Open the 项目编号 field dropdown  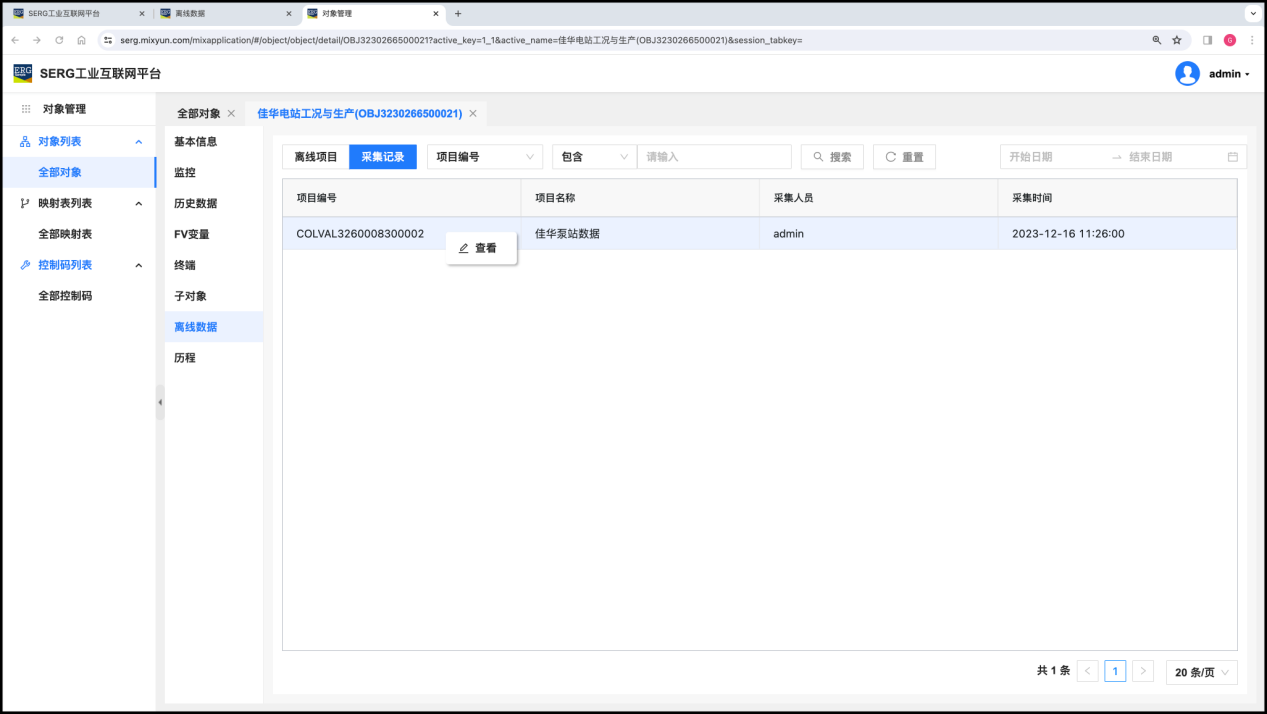point(484,157)
